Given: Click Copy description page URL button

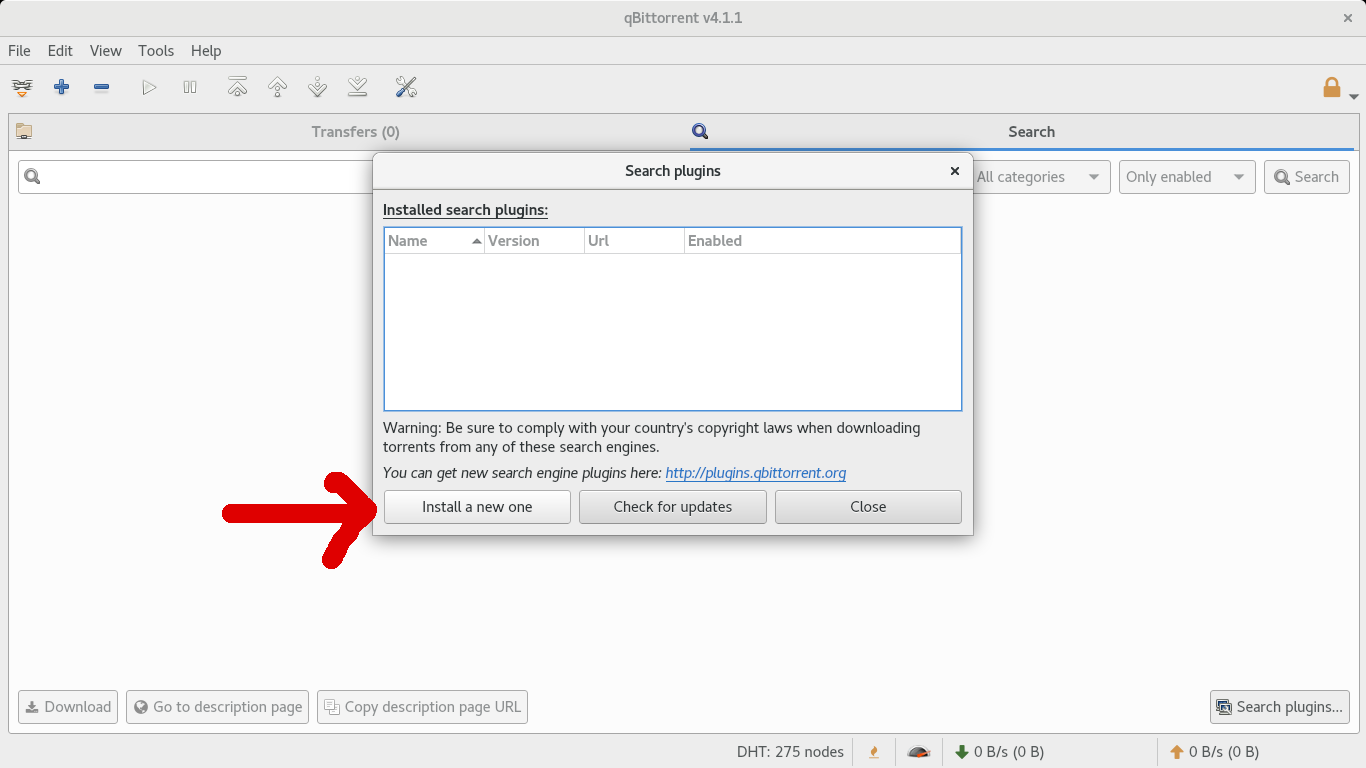Looking at the screenshot, I should pos(422,707).
